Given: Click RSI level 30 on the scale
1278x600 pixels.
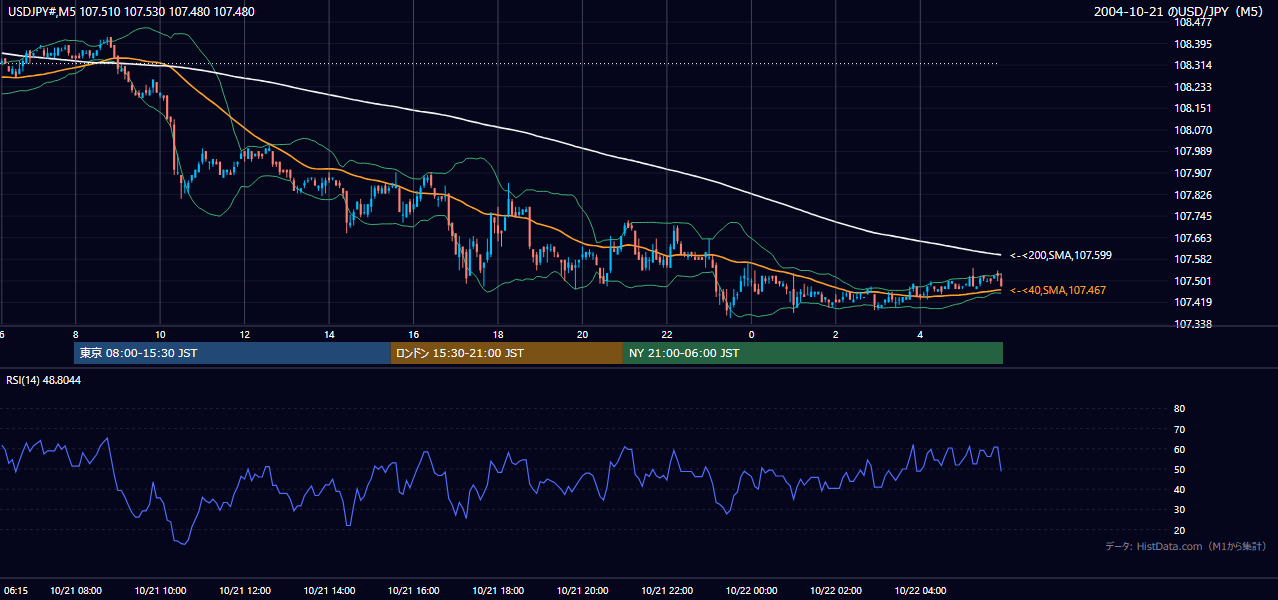Looking at the screenshot, I should (x=1179, y=509).
